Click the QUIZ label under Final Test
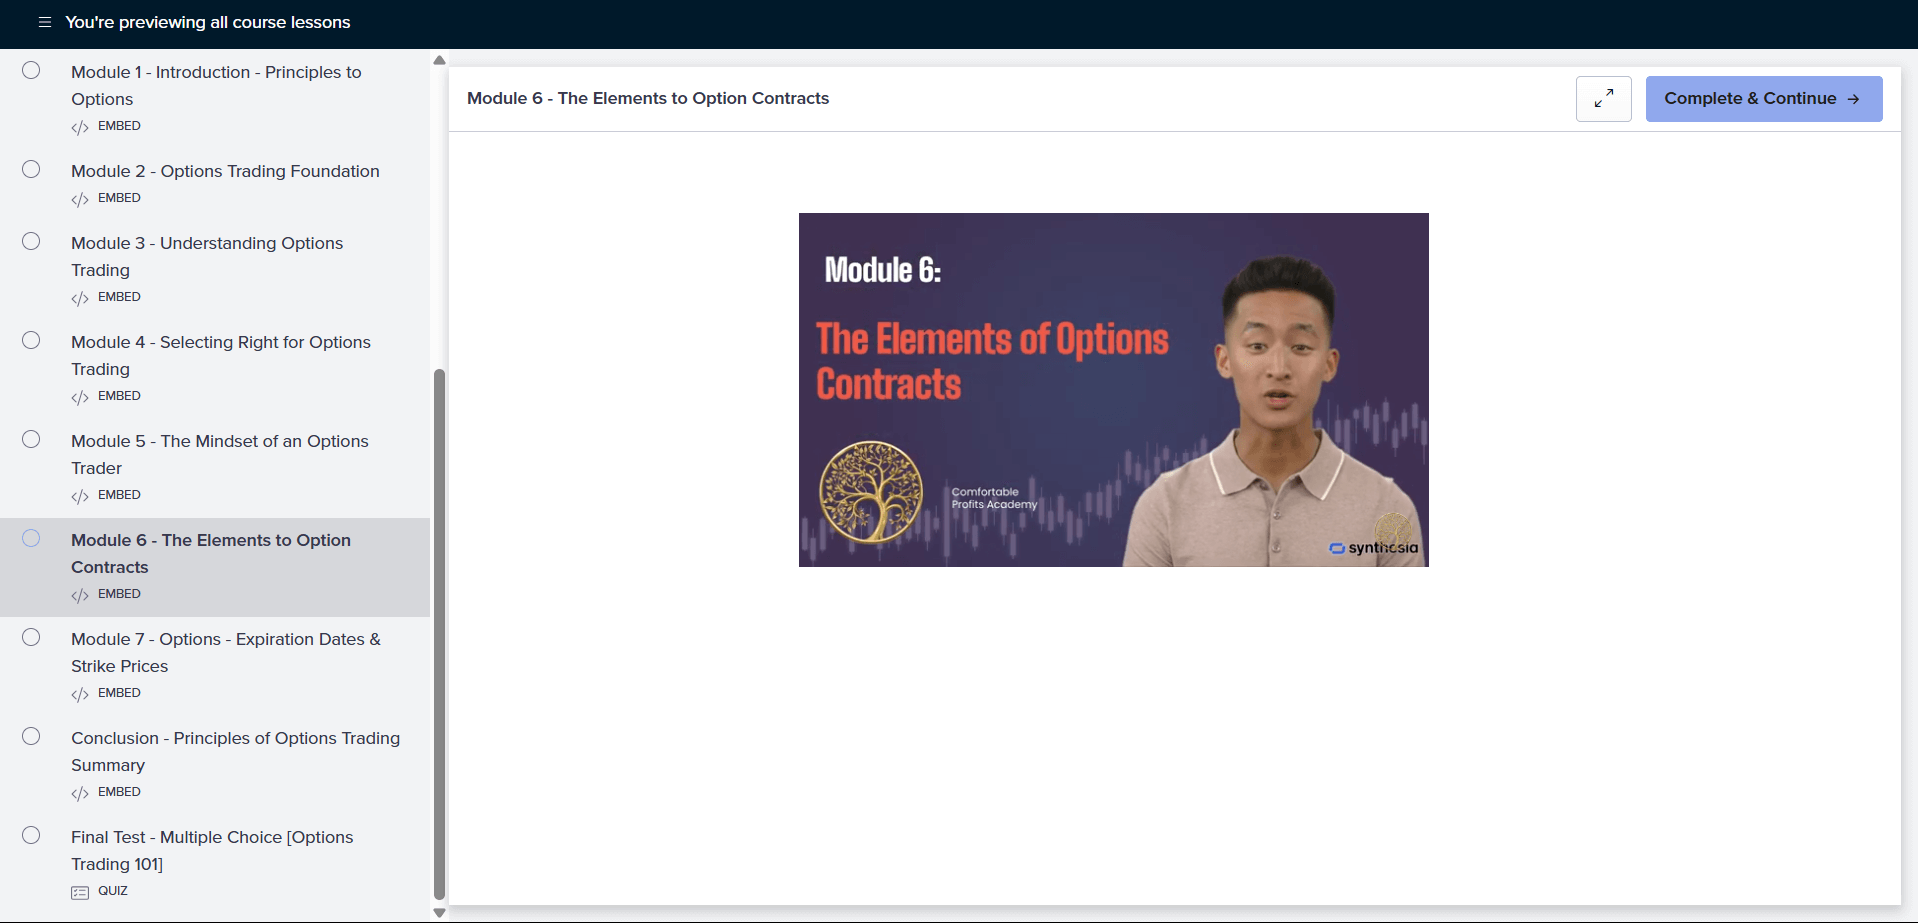 click(x=113, y=891)
